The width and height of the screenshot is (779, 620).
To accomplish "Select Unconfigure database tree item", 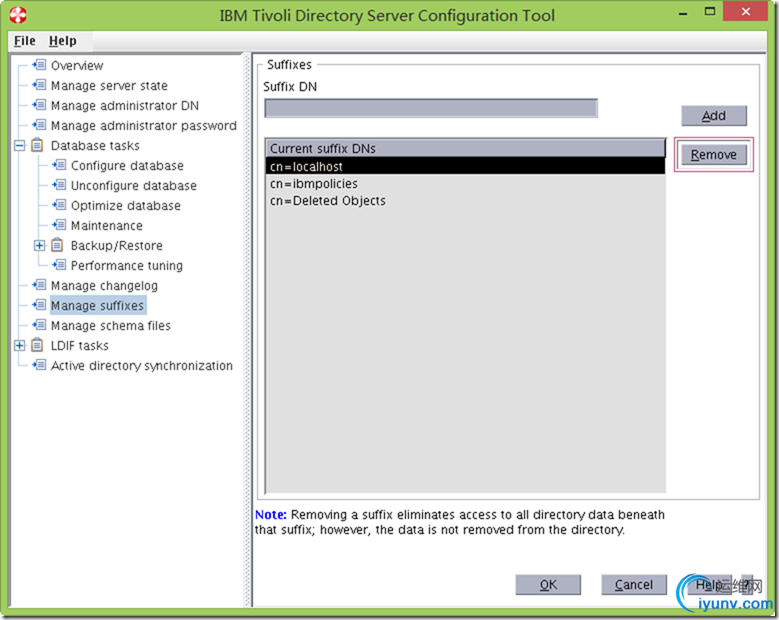I will click(x=134, y=185).
